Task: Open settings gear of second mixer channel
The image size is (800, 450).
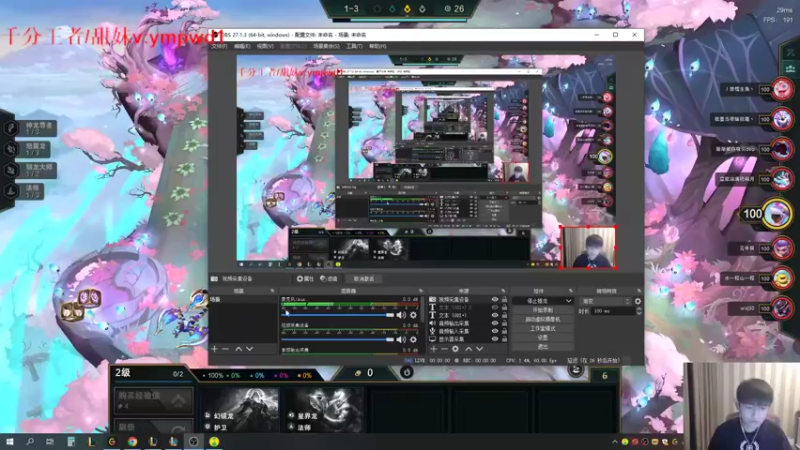Action: [413, 339]
